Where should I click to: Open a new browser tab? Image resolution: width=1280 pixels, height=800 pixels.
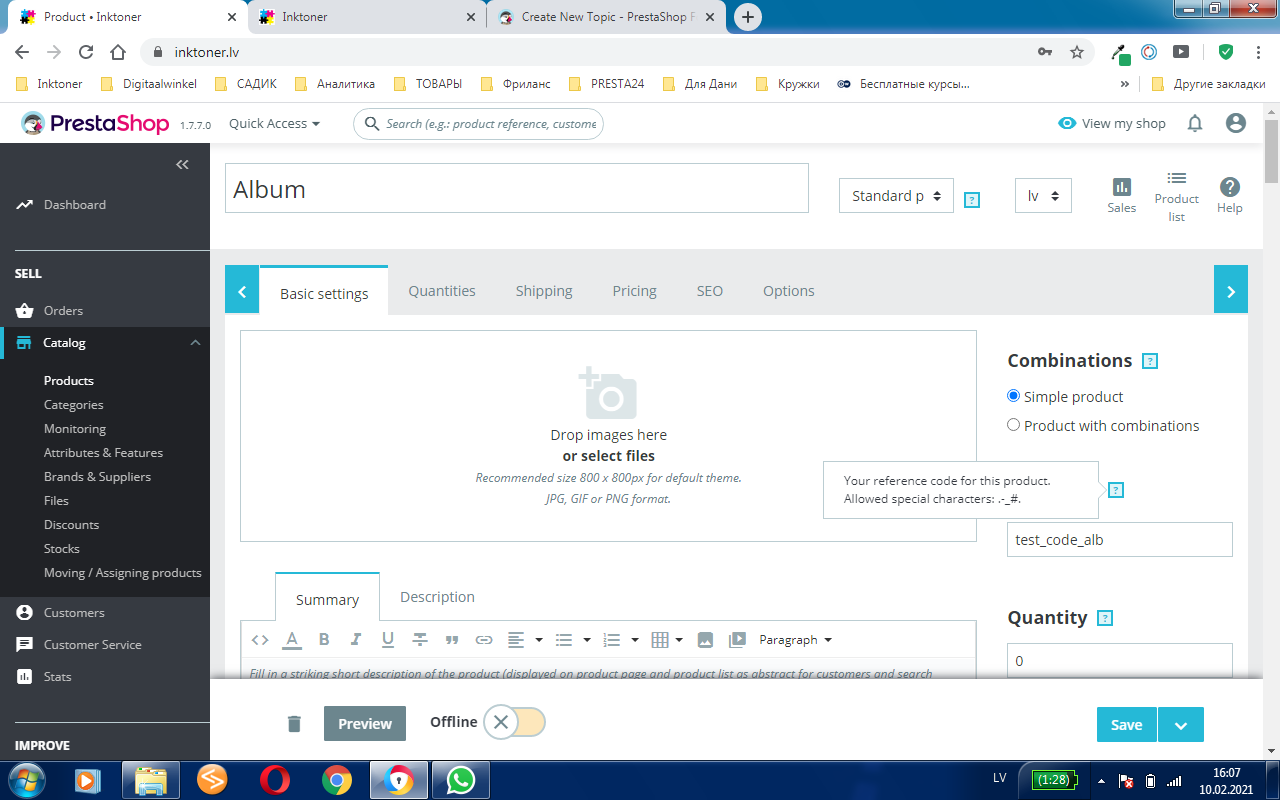(x=747, y=17)
